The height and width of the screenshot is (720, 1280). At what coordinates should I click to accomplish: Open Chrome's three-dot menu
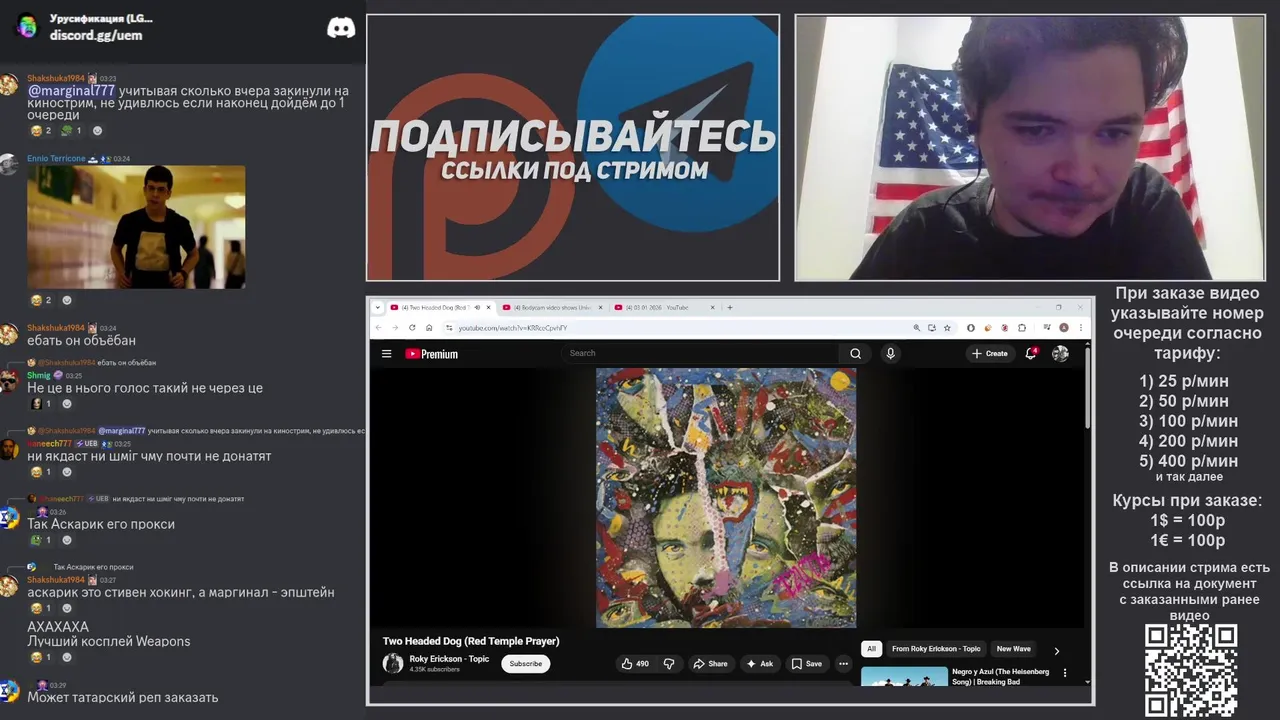click(x=1082, y=328)
